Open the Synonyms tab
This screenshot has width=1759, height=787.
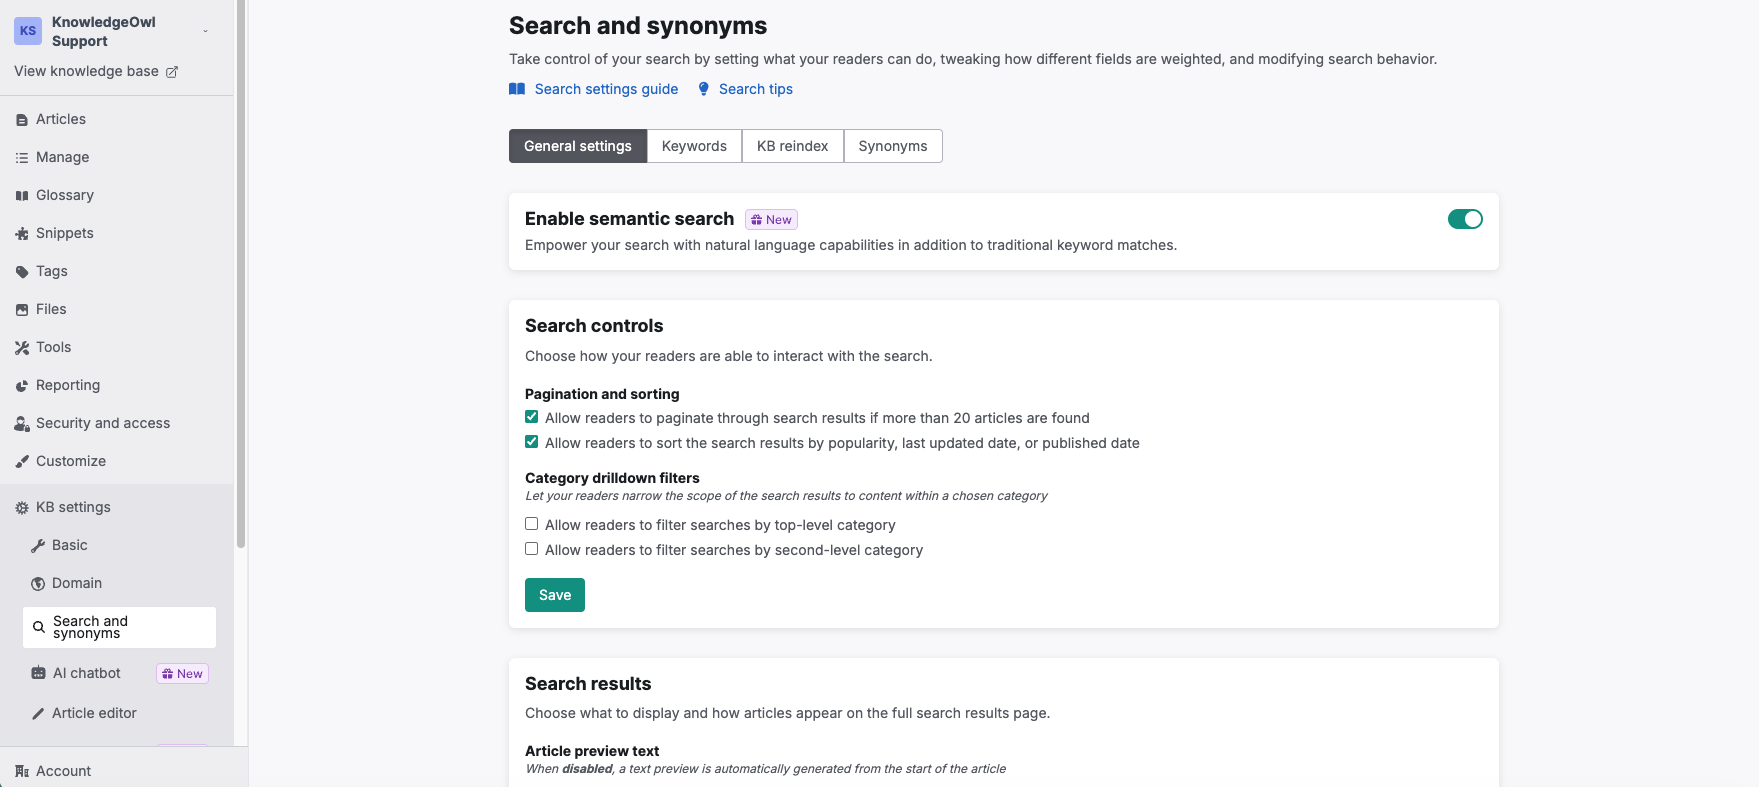coord(893,146)
